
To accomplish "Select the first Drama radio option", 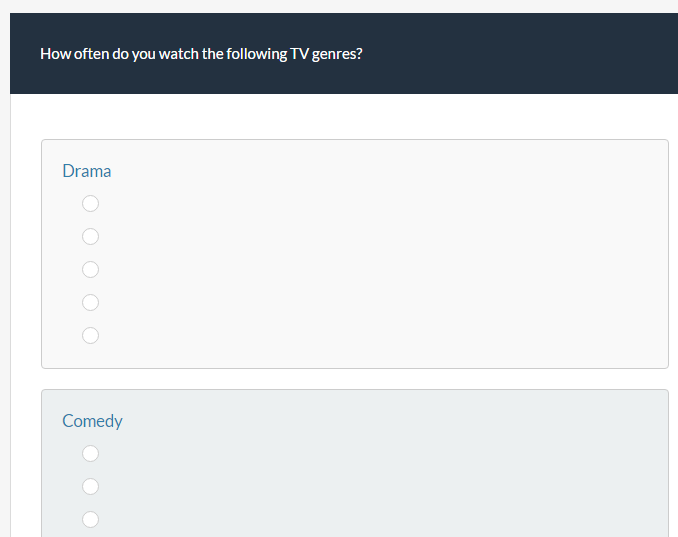I will pyautogui.click(x=90, y=204).
